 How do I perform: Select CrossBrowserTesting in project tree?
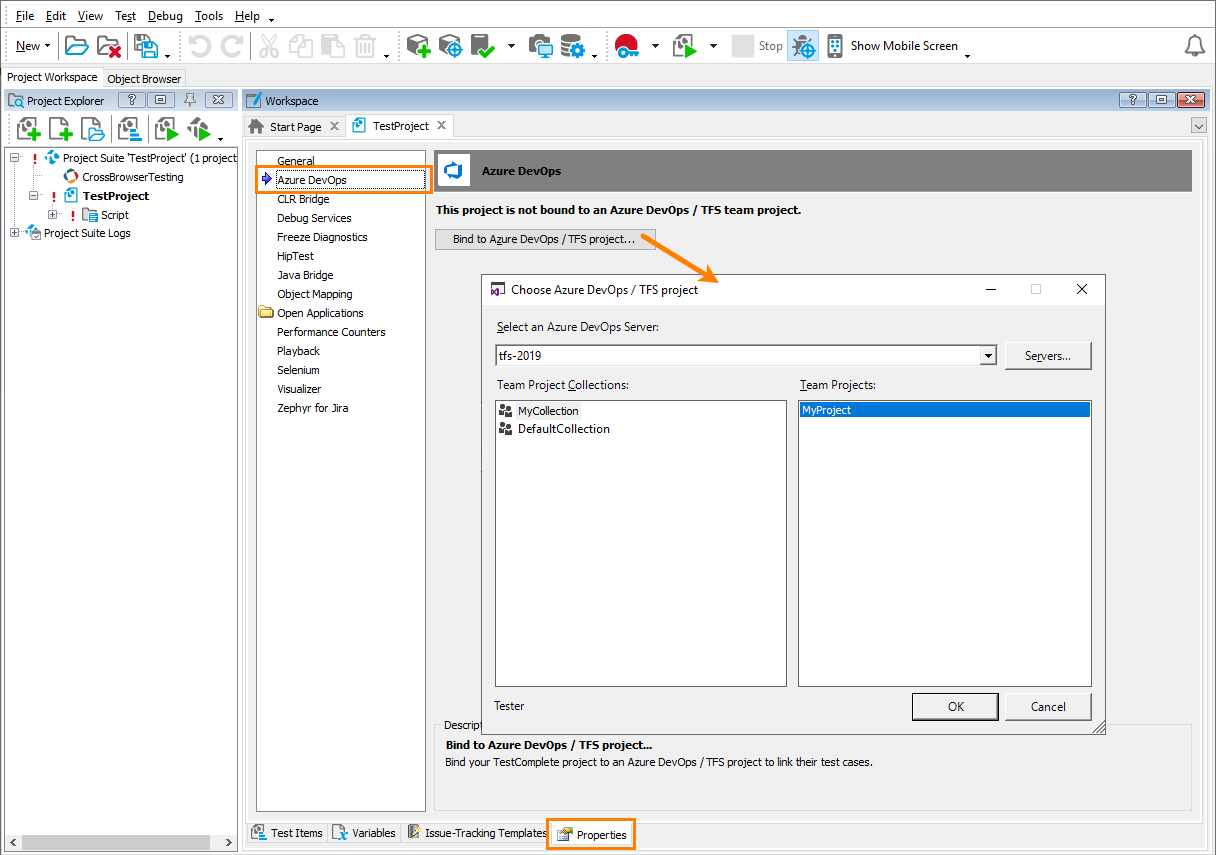[x=133, y=177]
